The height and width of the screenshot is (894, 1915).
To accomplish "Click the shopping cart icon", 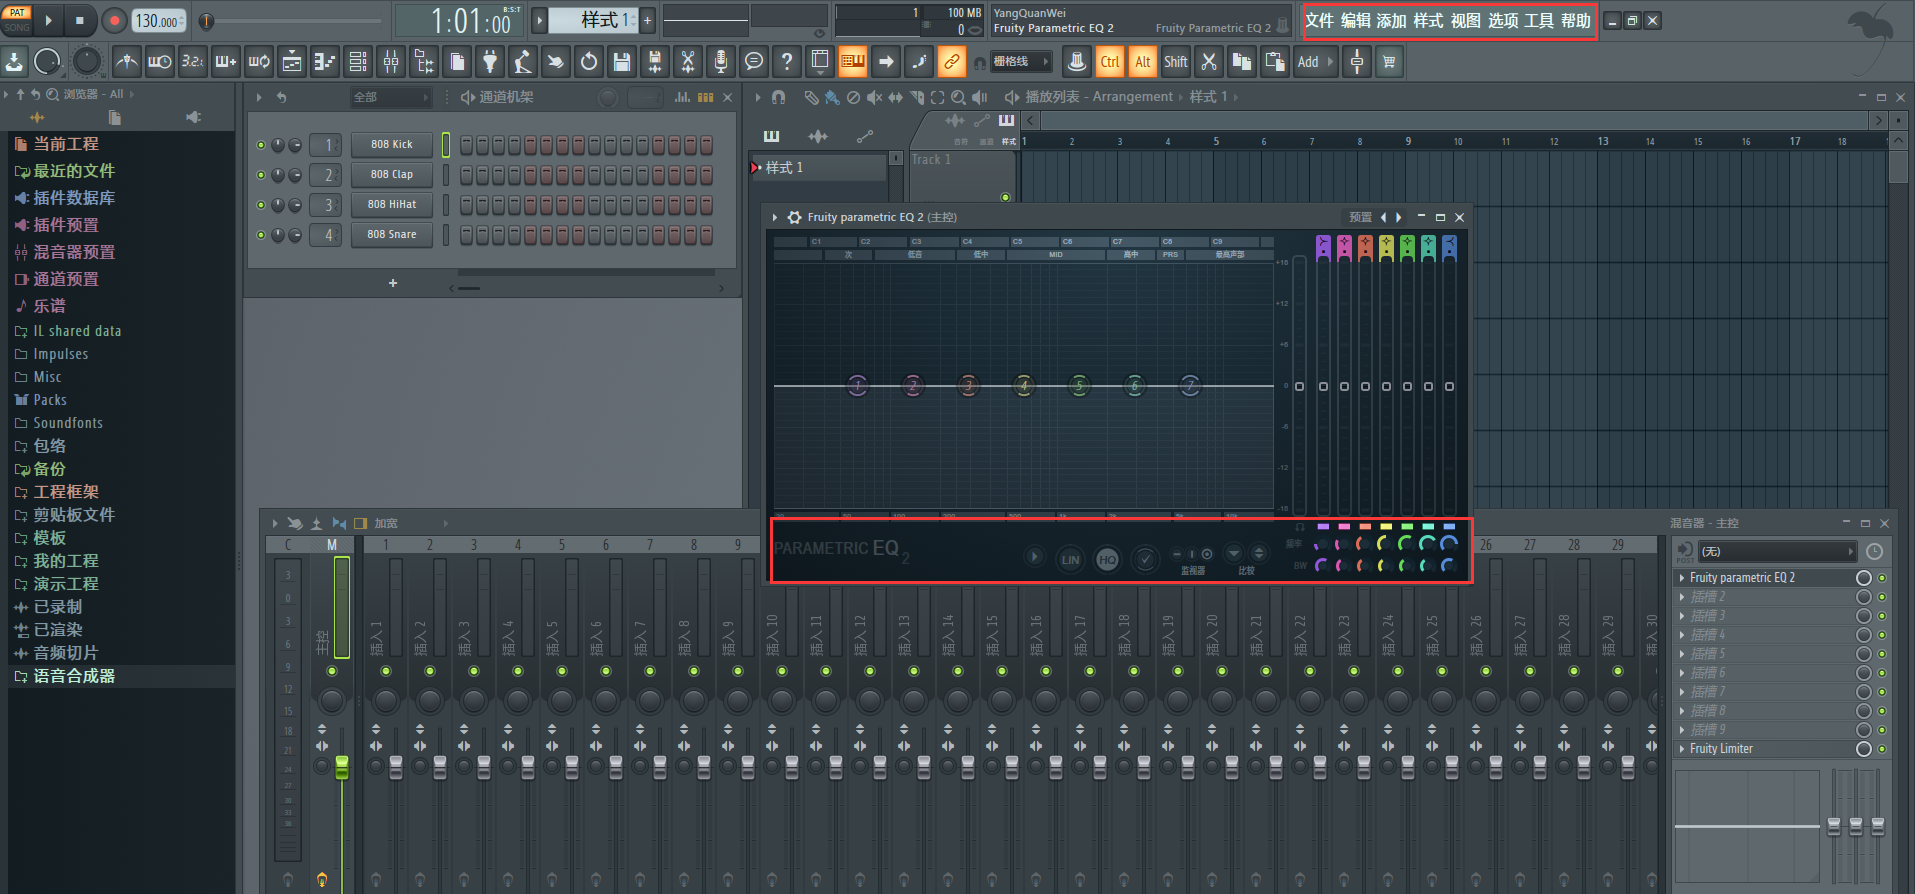I will [x=1389, y=62].
